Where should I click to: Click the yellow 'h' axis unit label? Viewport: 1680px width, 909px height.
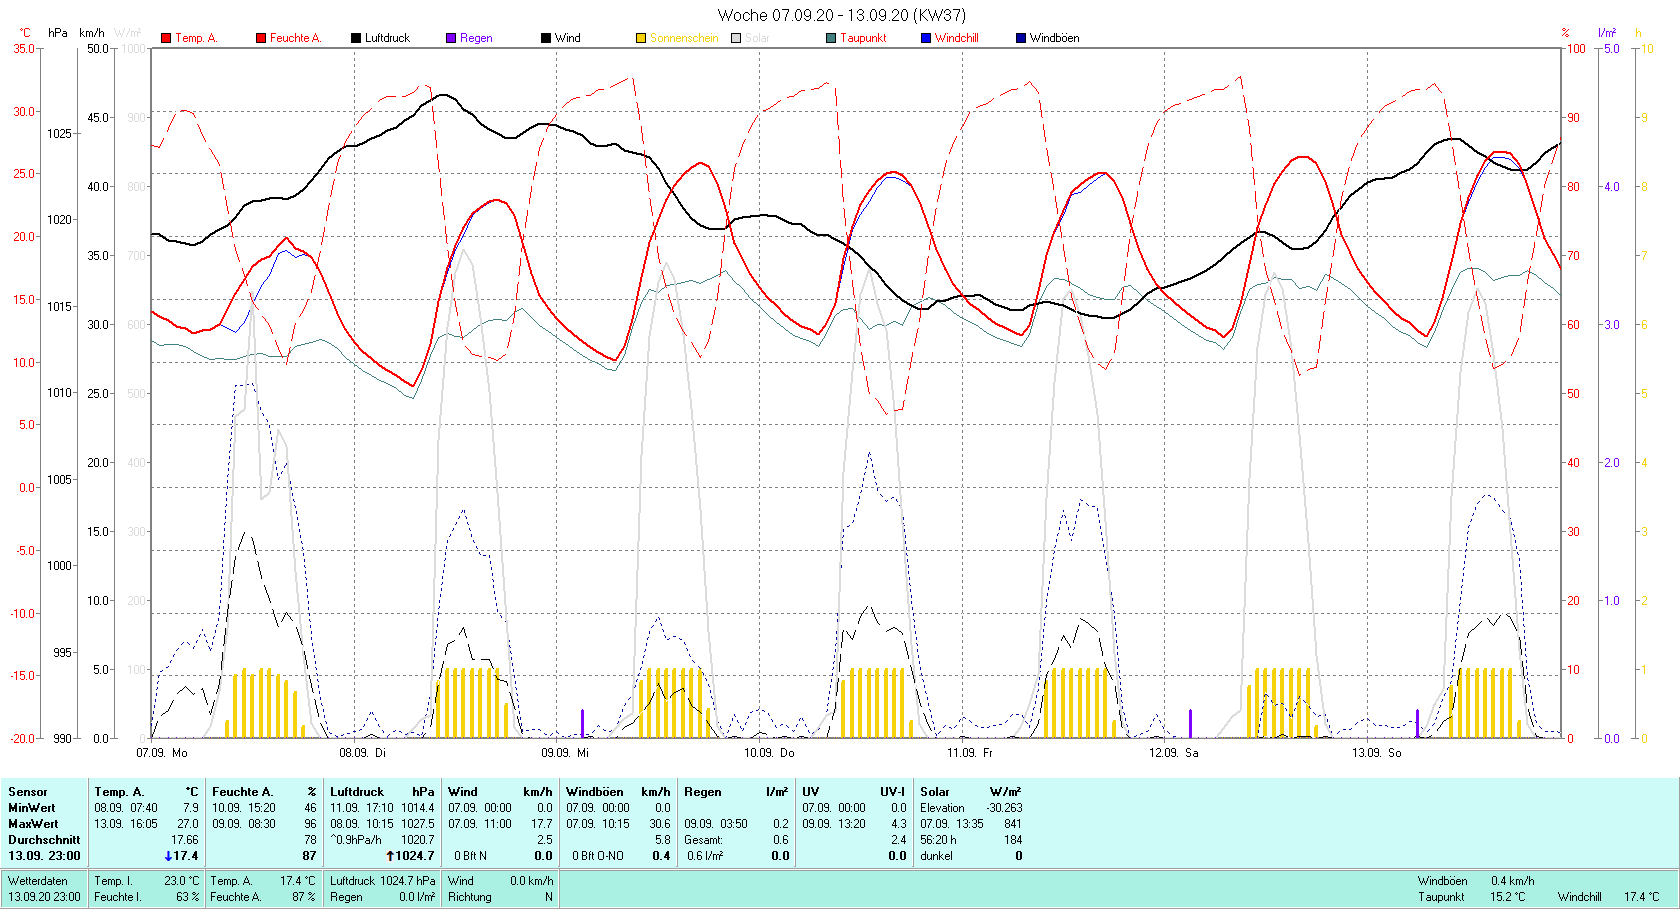click(x=1638, y=33)
